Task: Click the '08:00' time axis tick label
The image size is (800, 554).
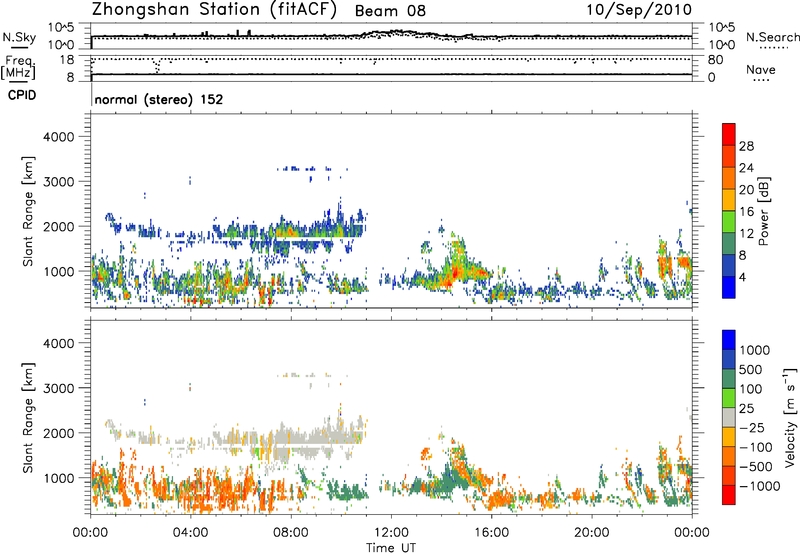Action: [291, 533]
